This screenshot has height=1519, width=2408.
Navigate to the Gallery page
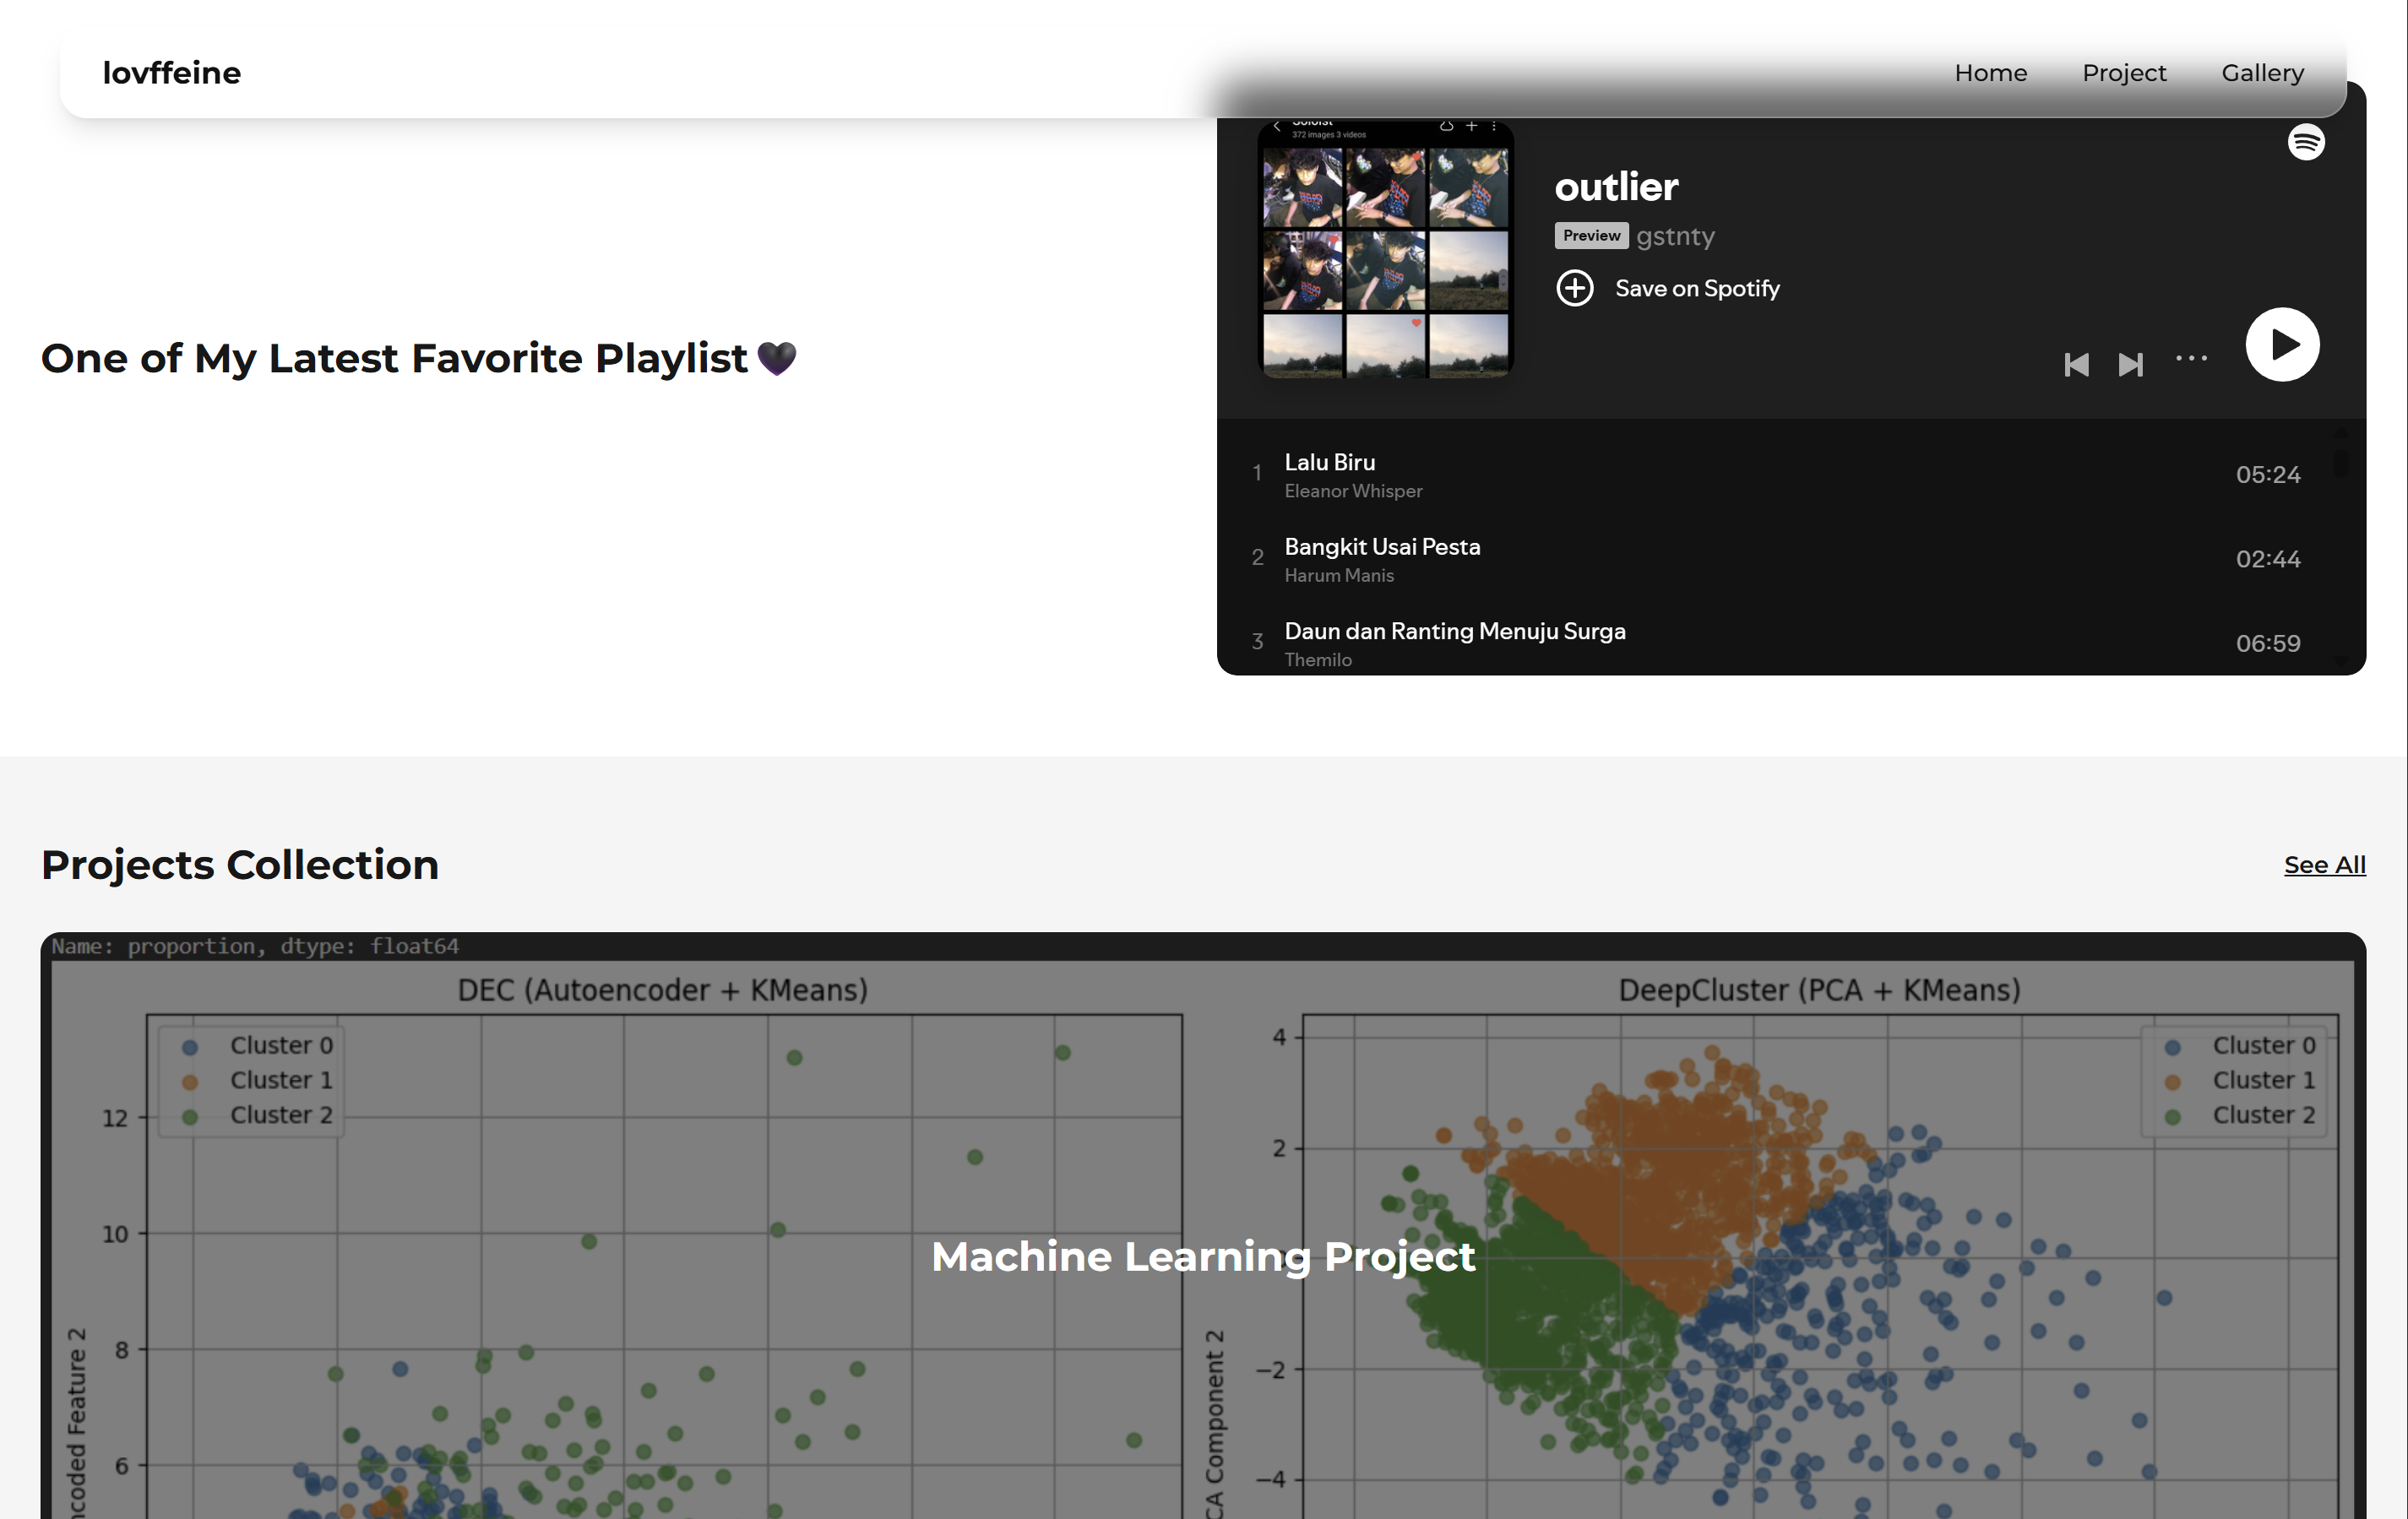[x=2262, y=73]
